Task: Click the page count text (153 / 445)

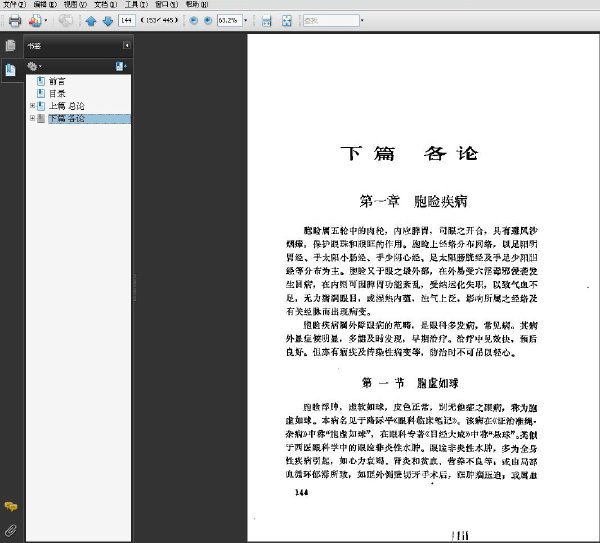Action: click(x=160, y=20)
